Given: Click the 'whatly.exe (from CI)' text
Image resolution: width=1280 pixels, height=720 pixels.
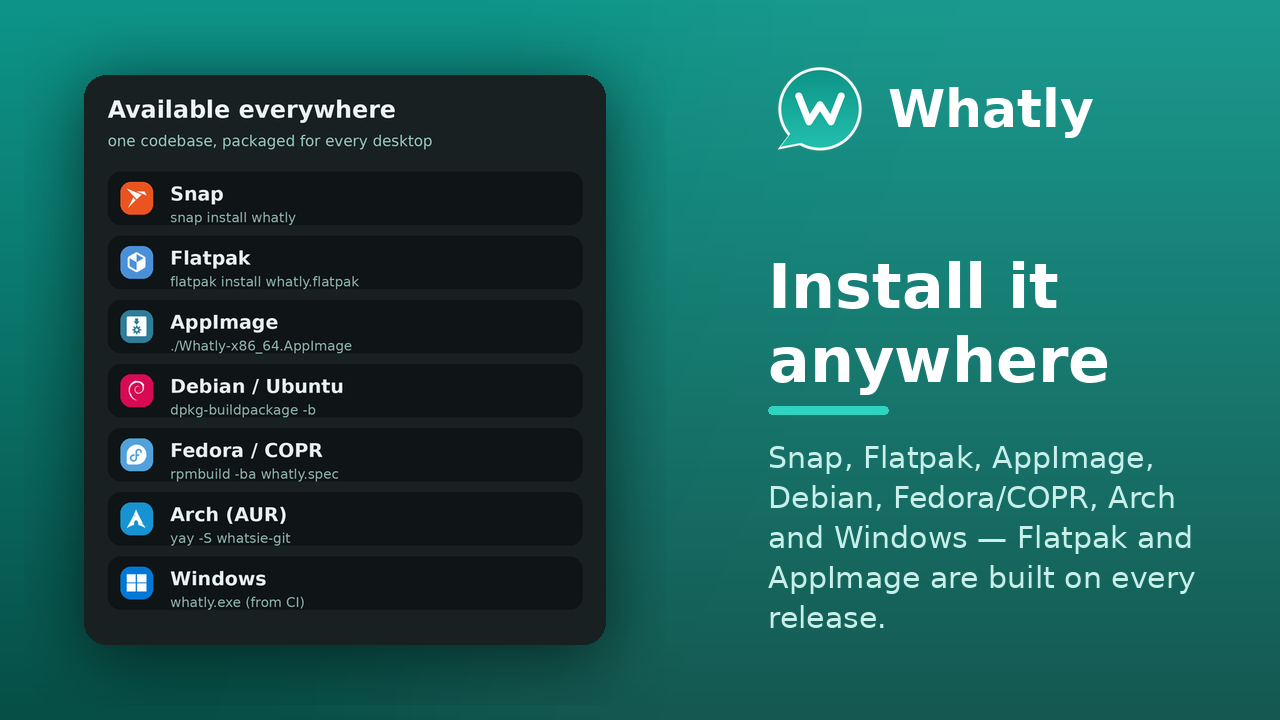Looking at the screenshot, I should [237, 601].
